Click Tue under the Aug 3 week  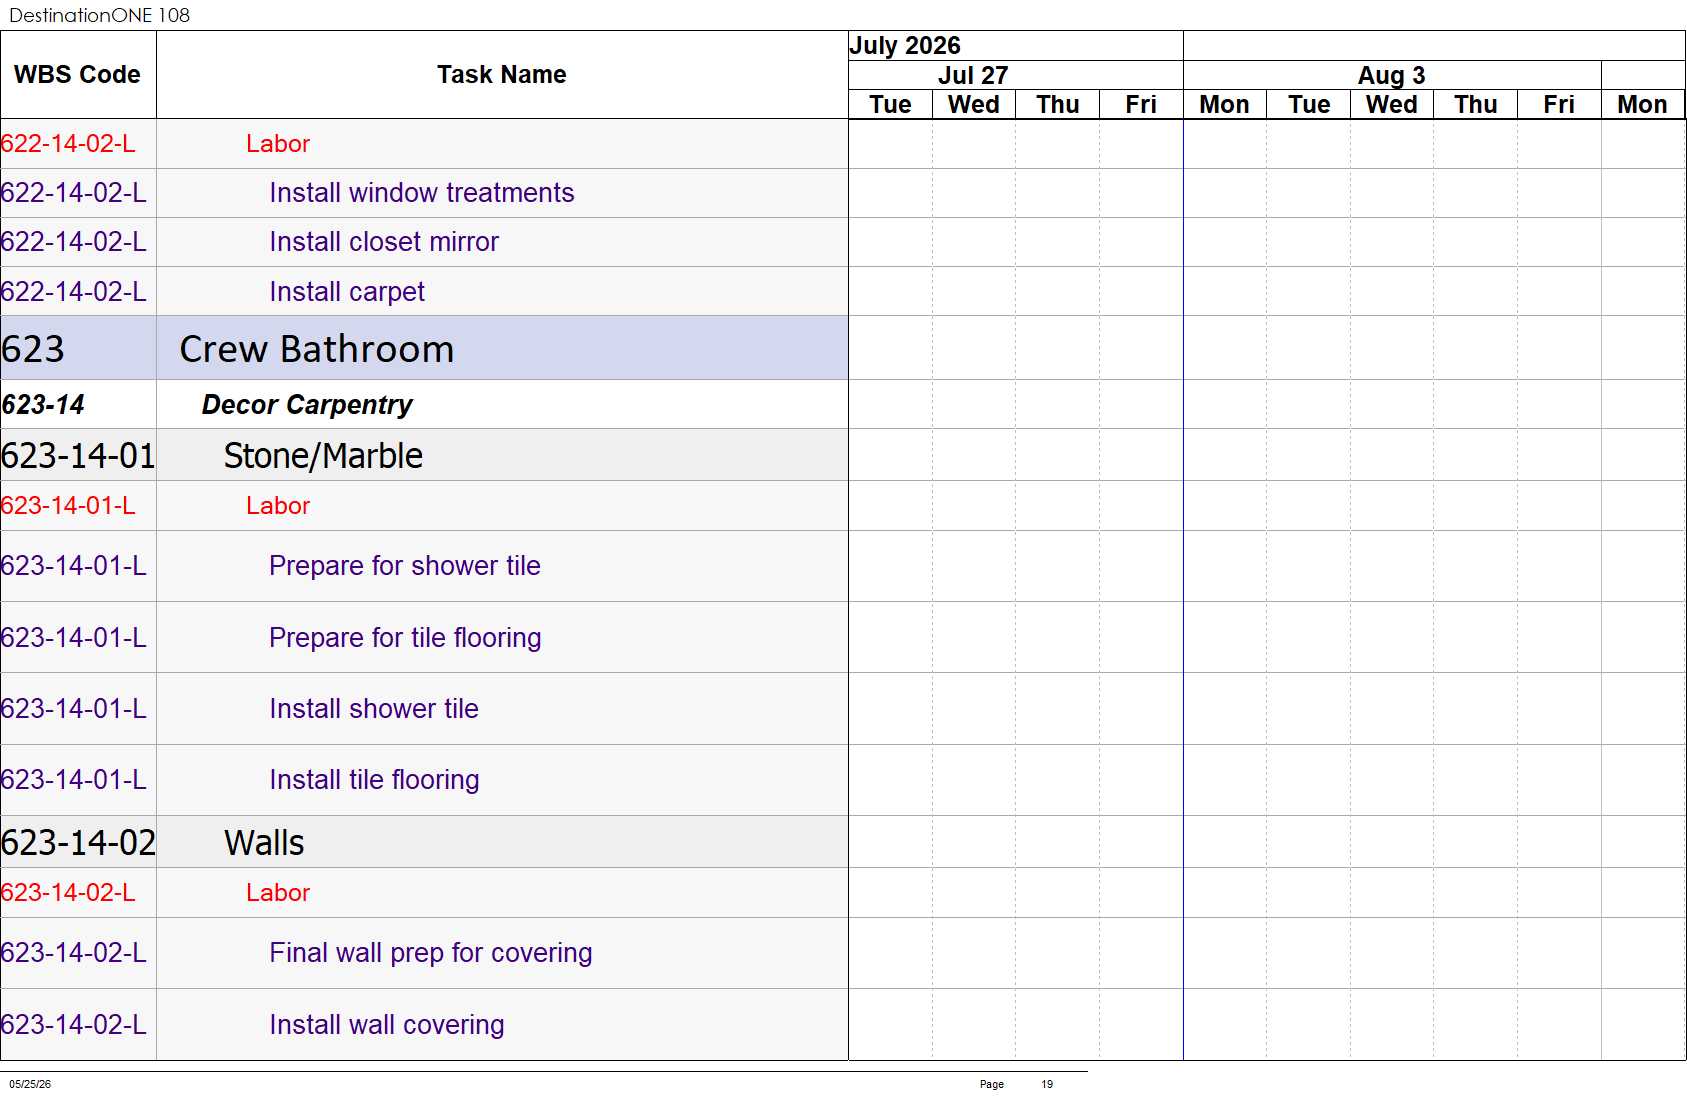[x=1309, y=105]
